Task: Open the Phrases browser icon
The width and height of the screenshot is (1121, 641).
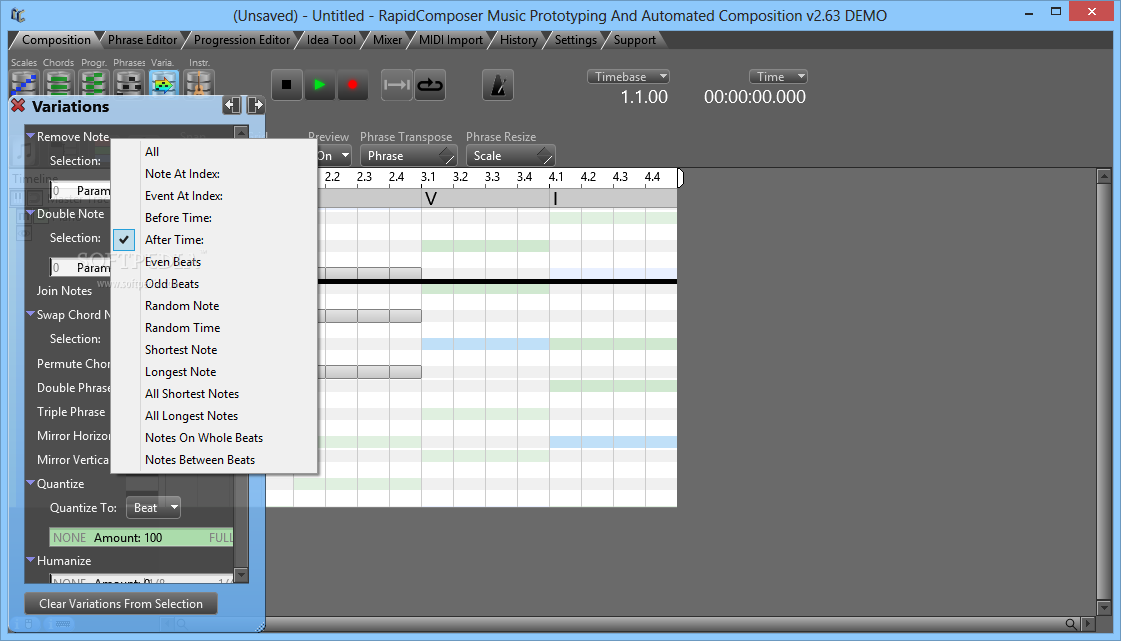Action: (x=129, y=84)
